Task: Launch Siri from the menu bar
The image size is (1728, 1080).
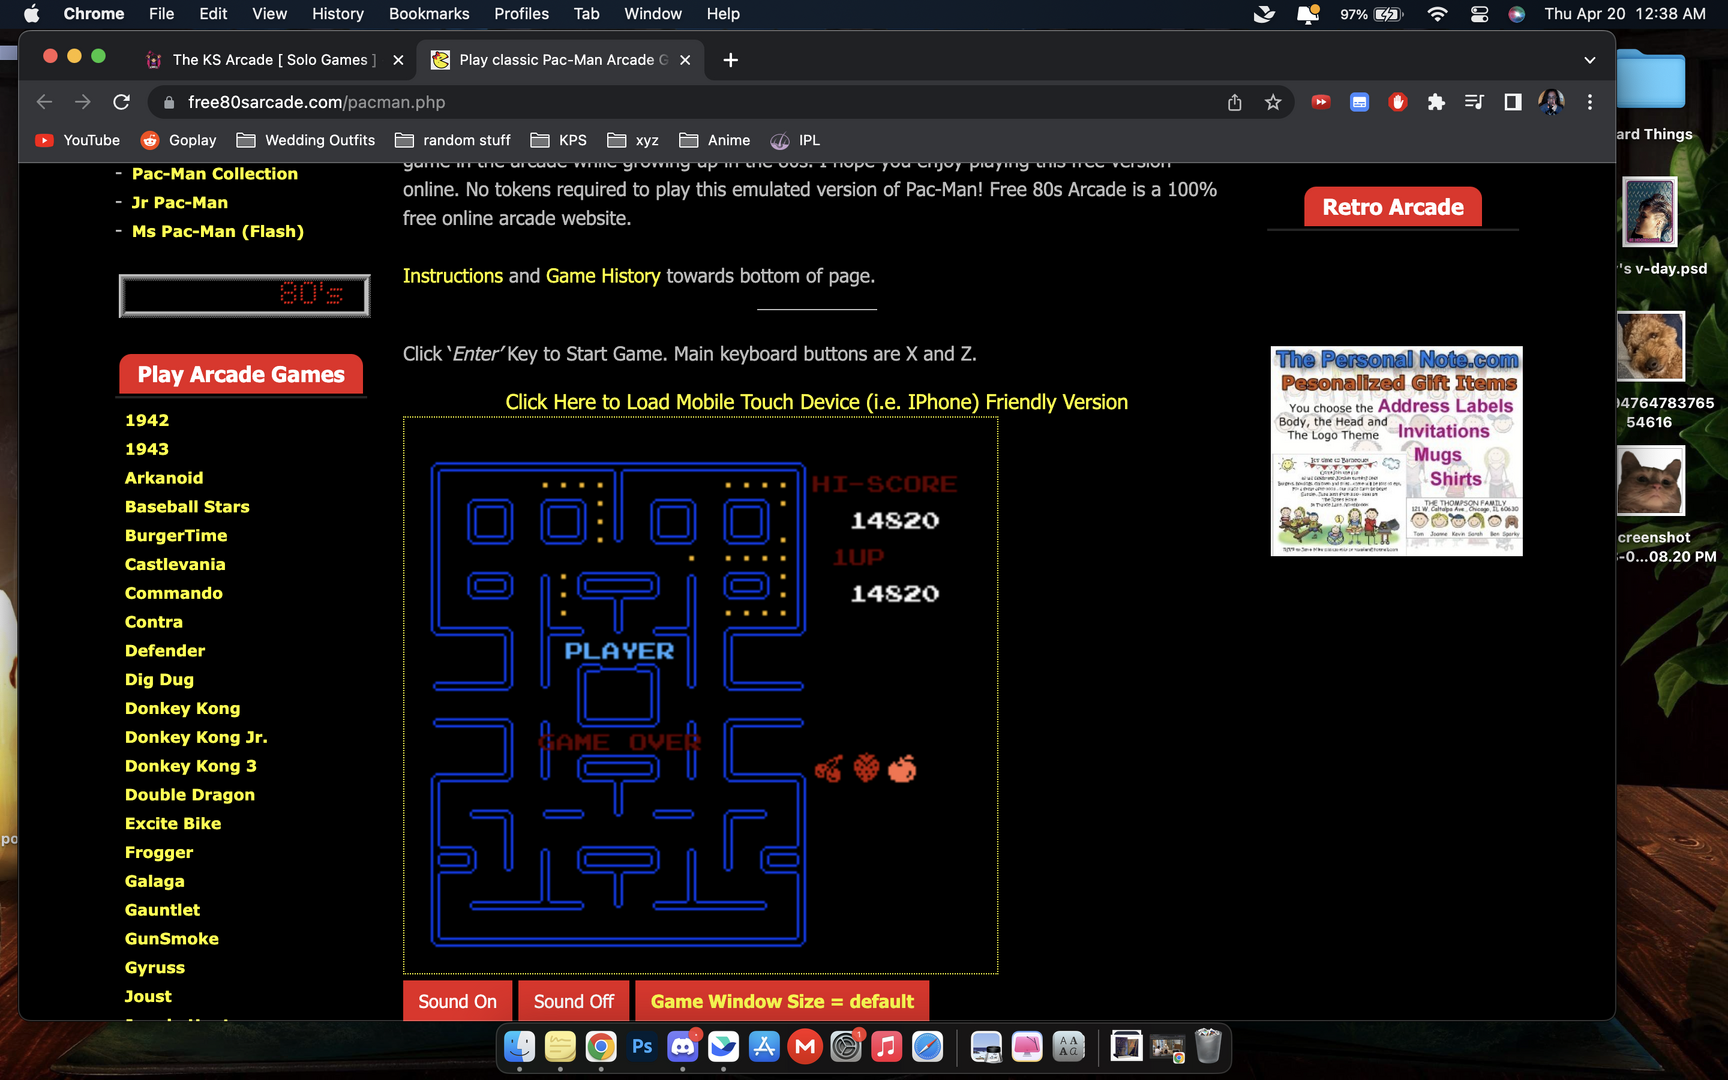Action: click(1517, 14)
